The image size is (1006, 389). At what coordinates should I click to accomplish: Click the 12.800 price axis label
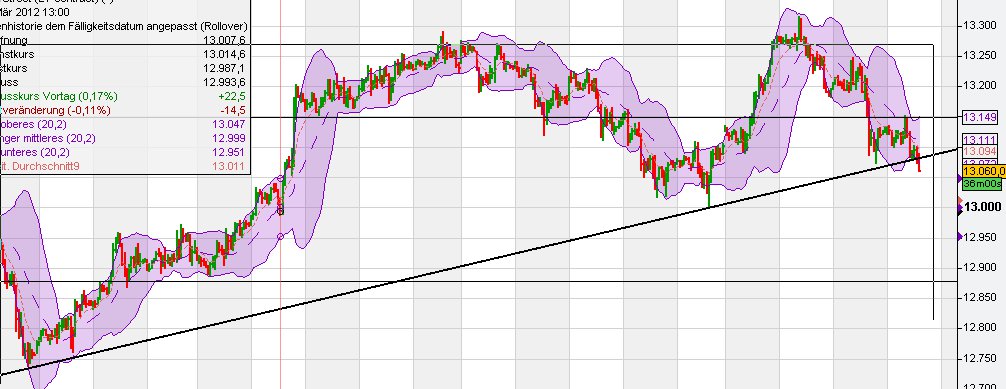[979, 327]
